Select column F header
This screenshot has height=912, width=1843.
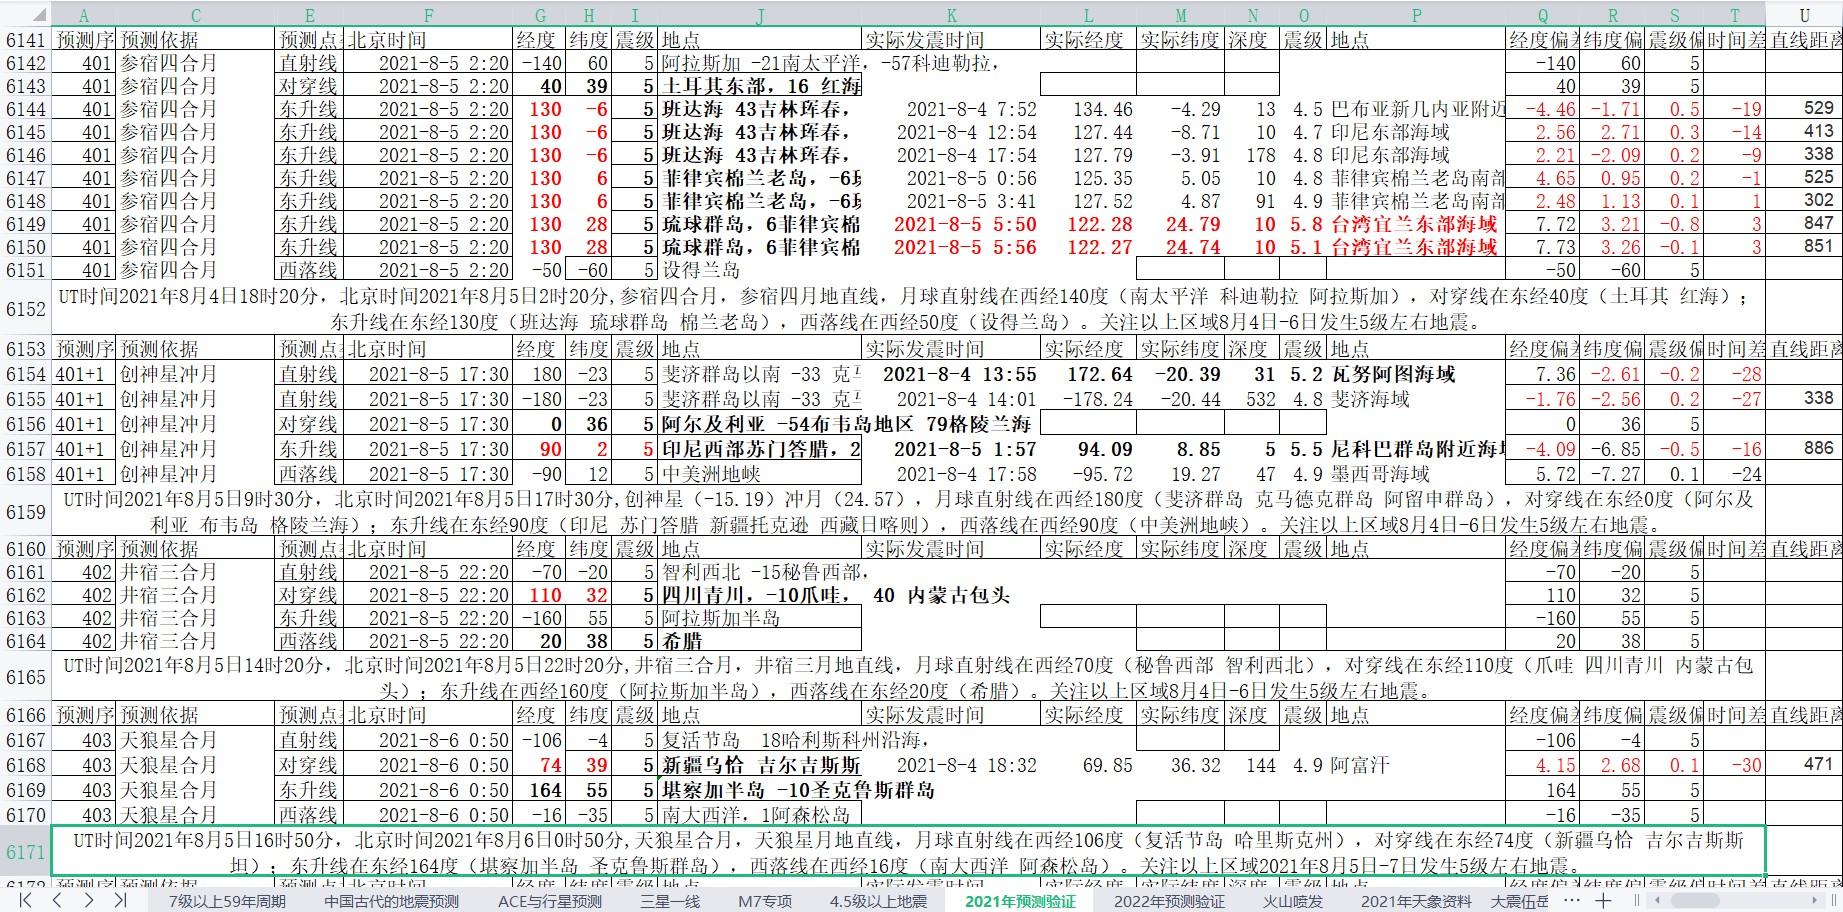pos(429,15)
